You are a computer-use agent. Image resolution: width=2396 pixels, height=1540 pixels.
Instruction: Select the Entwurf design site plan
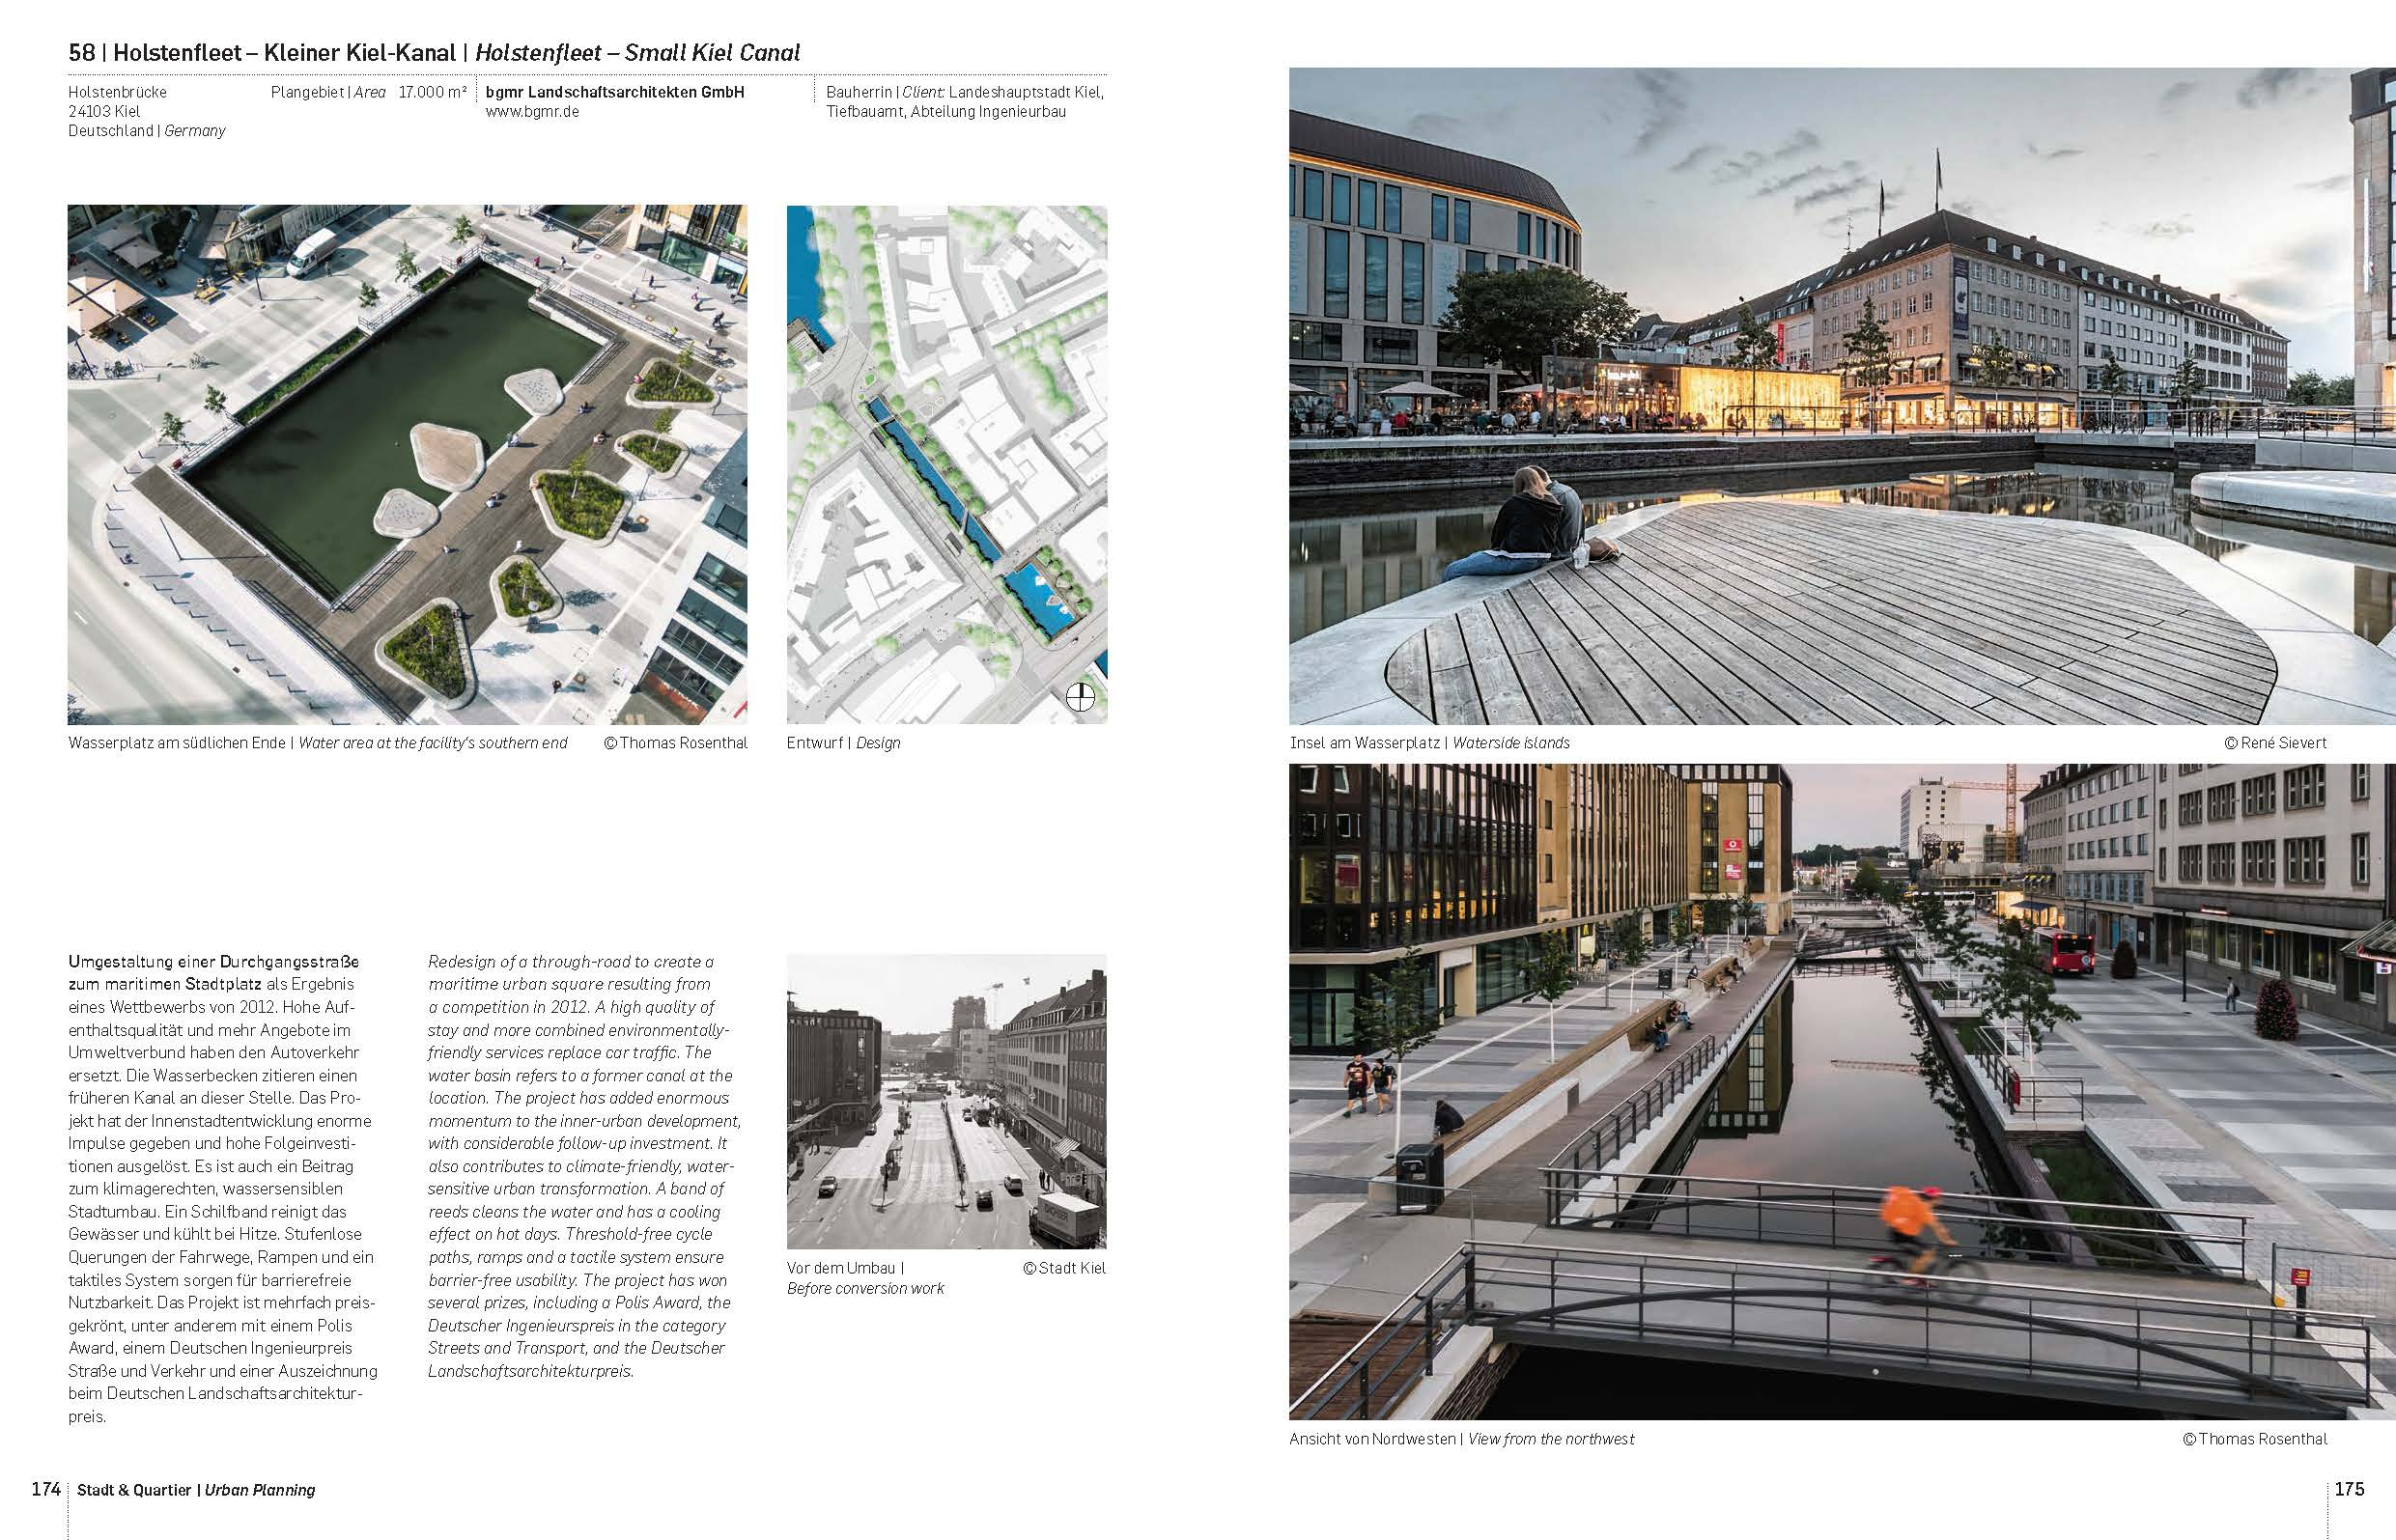[x=947, y=465]
